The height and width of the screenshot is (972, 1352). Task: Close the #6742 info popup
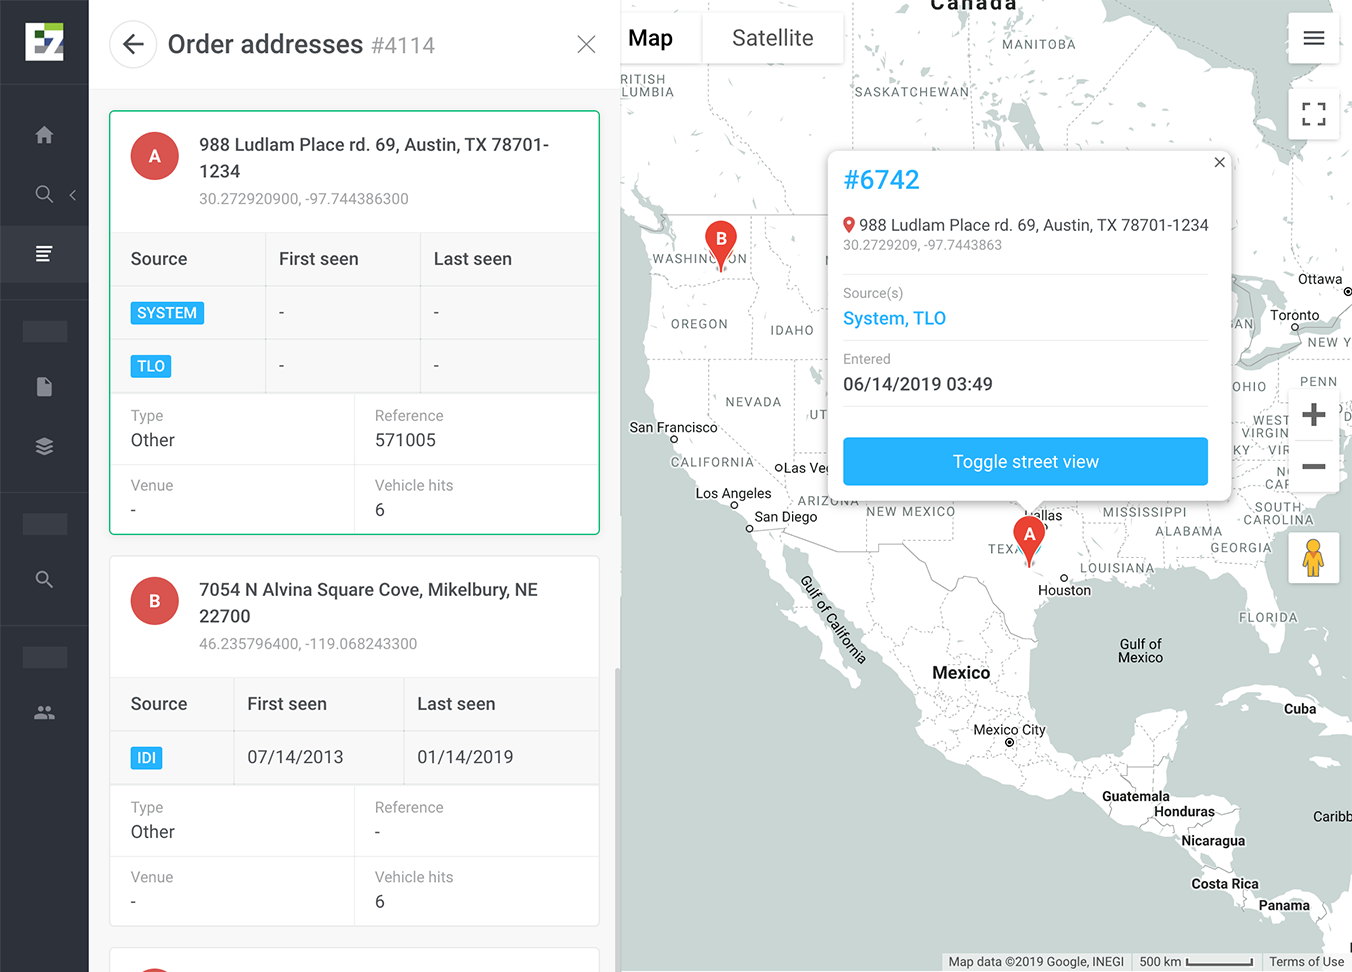coord(1219,162)
